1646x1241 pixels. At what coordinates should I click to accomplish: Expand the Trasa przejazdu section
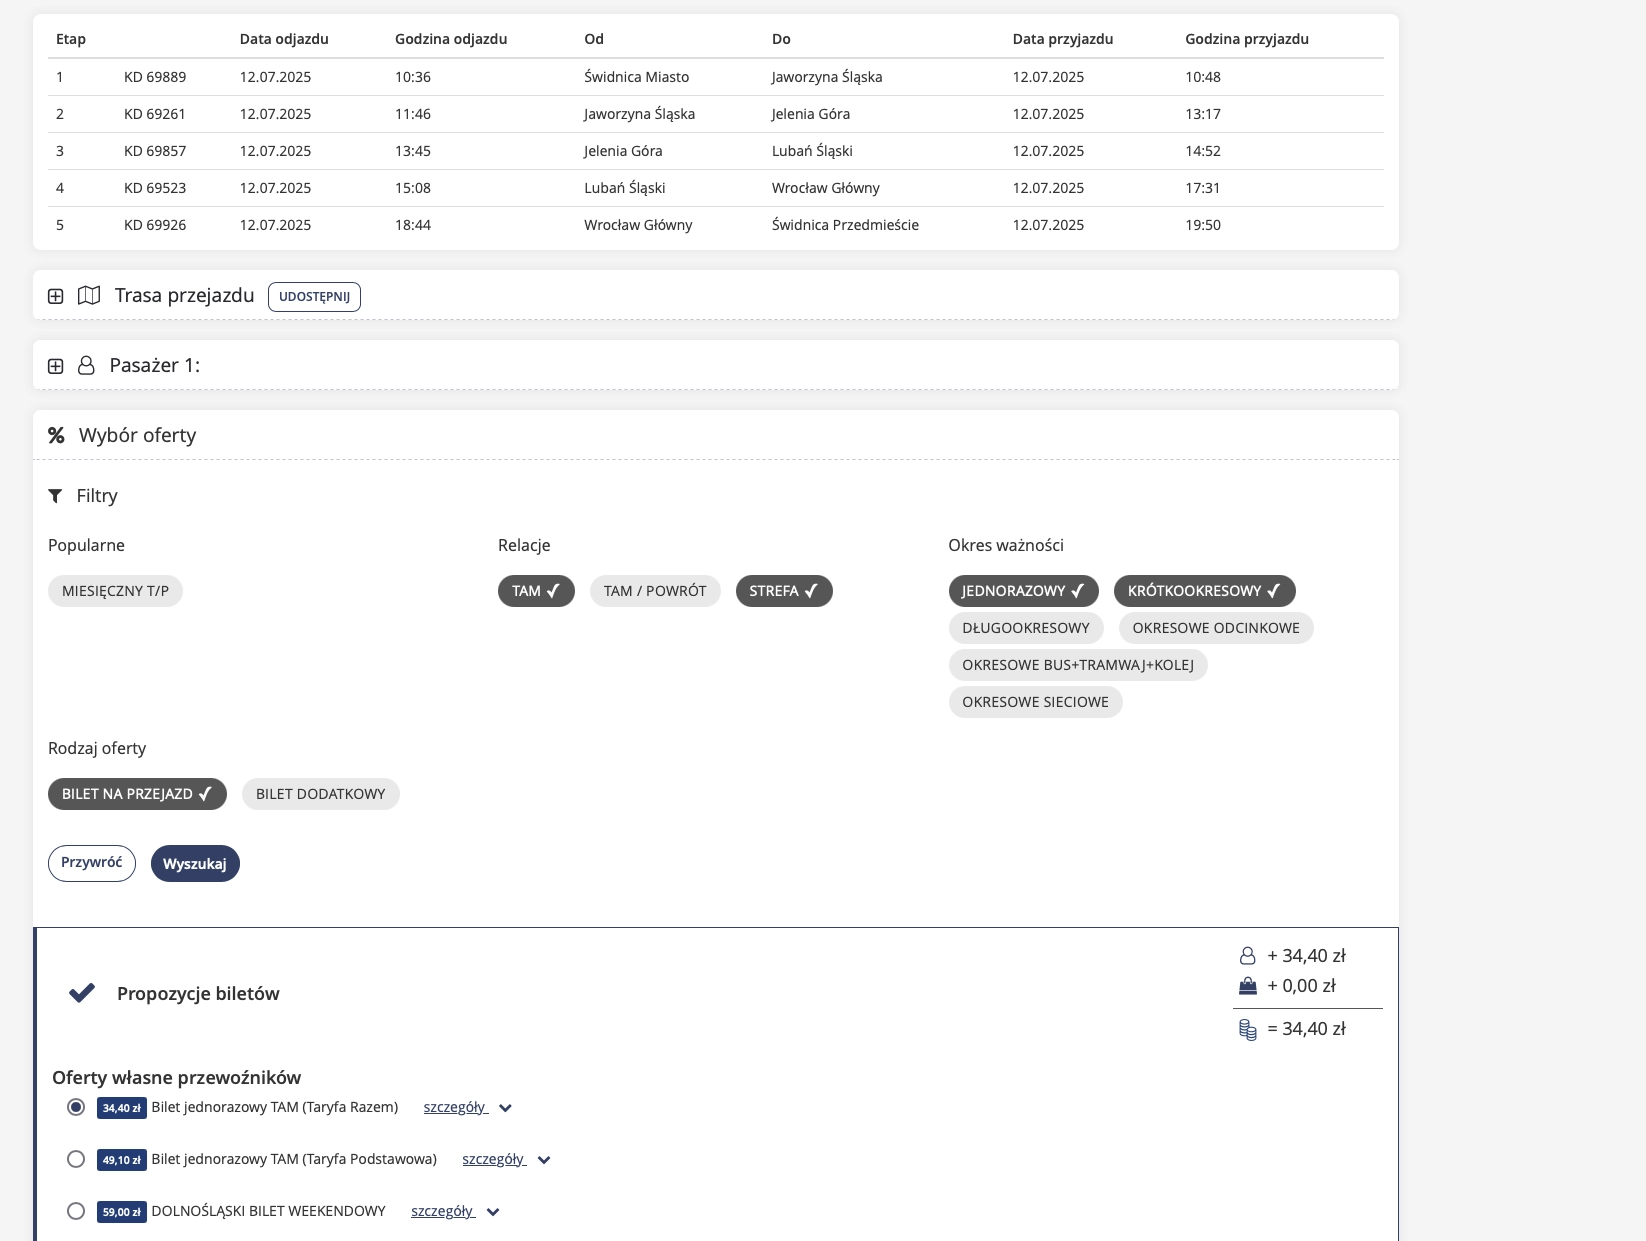click(x=56, y=296)
